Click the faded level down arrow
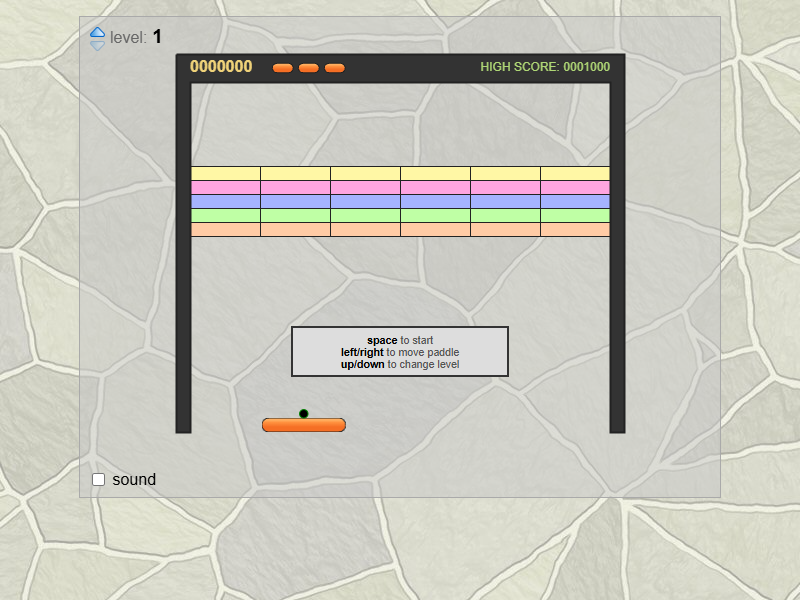The height and width of the screenshot is (600, 800). point(97,45)
